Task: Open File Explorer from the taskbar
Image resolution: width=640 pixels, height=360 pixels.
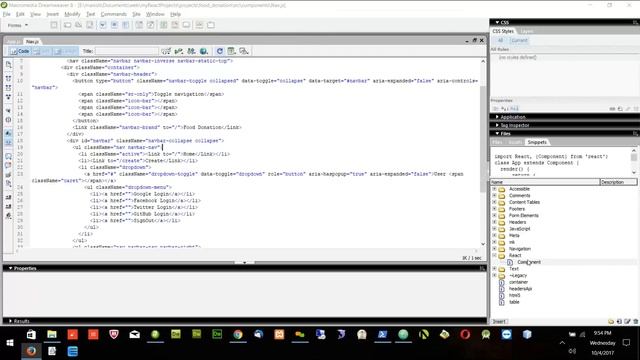Action: [x=52, y=335]
